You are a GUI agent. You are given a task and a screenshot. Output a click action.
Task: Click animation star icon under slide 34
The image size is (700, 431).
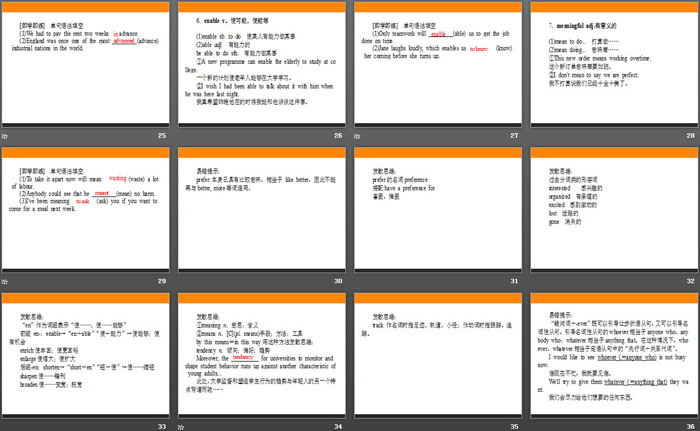click(181, 427)
